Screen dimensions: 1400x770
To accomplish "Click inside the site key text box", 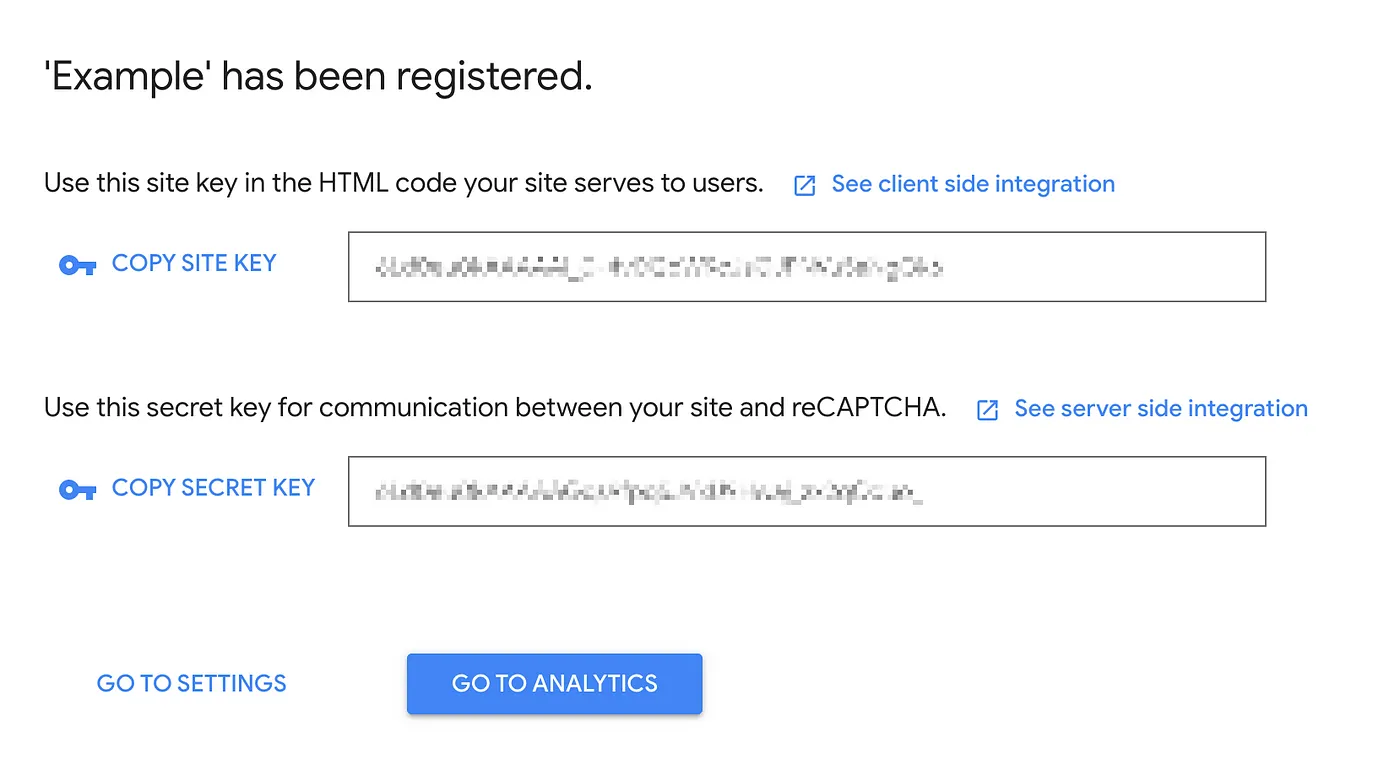I will point(806,267).
